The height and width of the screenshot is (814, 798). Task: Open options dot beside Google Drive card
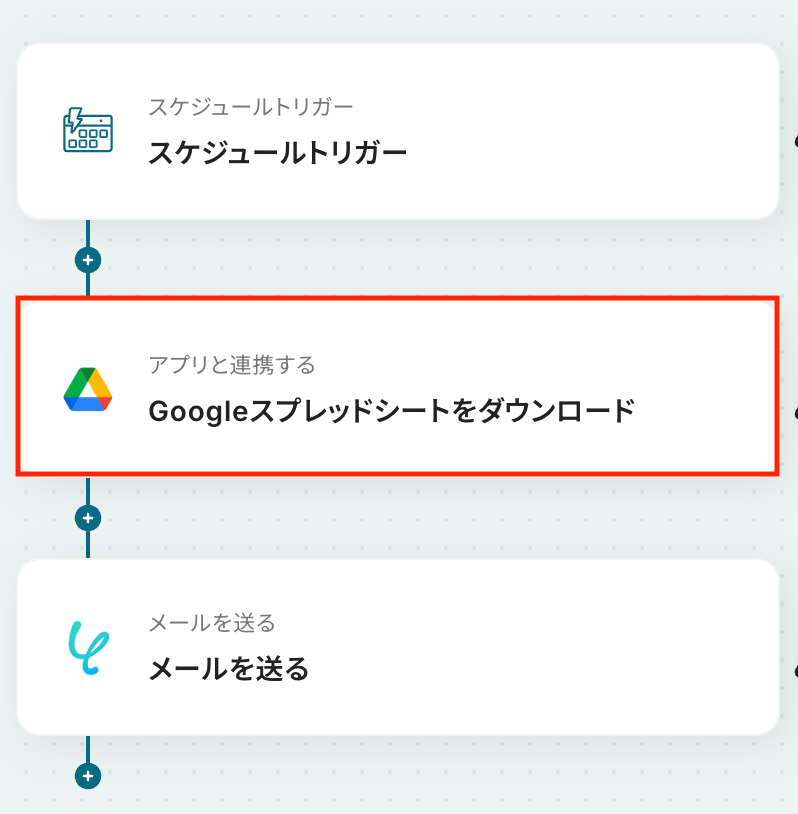pyautogui.click(x=795, y=411)
